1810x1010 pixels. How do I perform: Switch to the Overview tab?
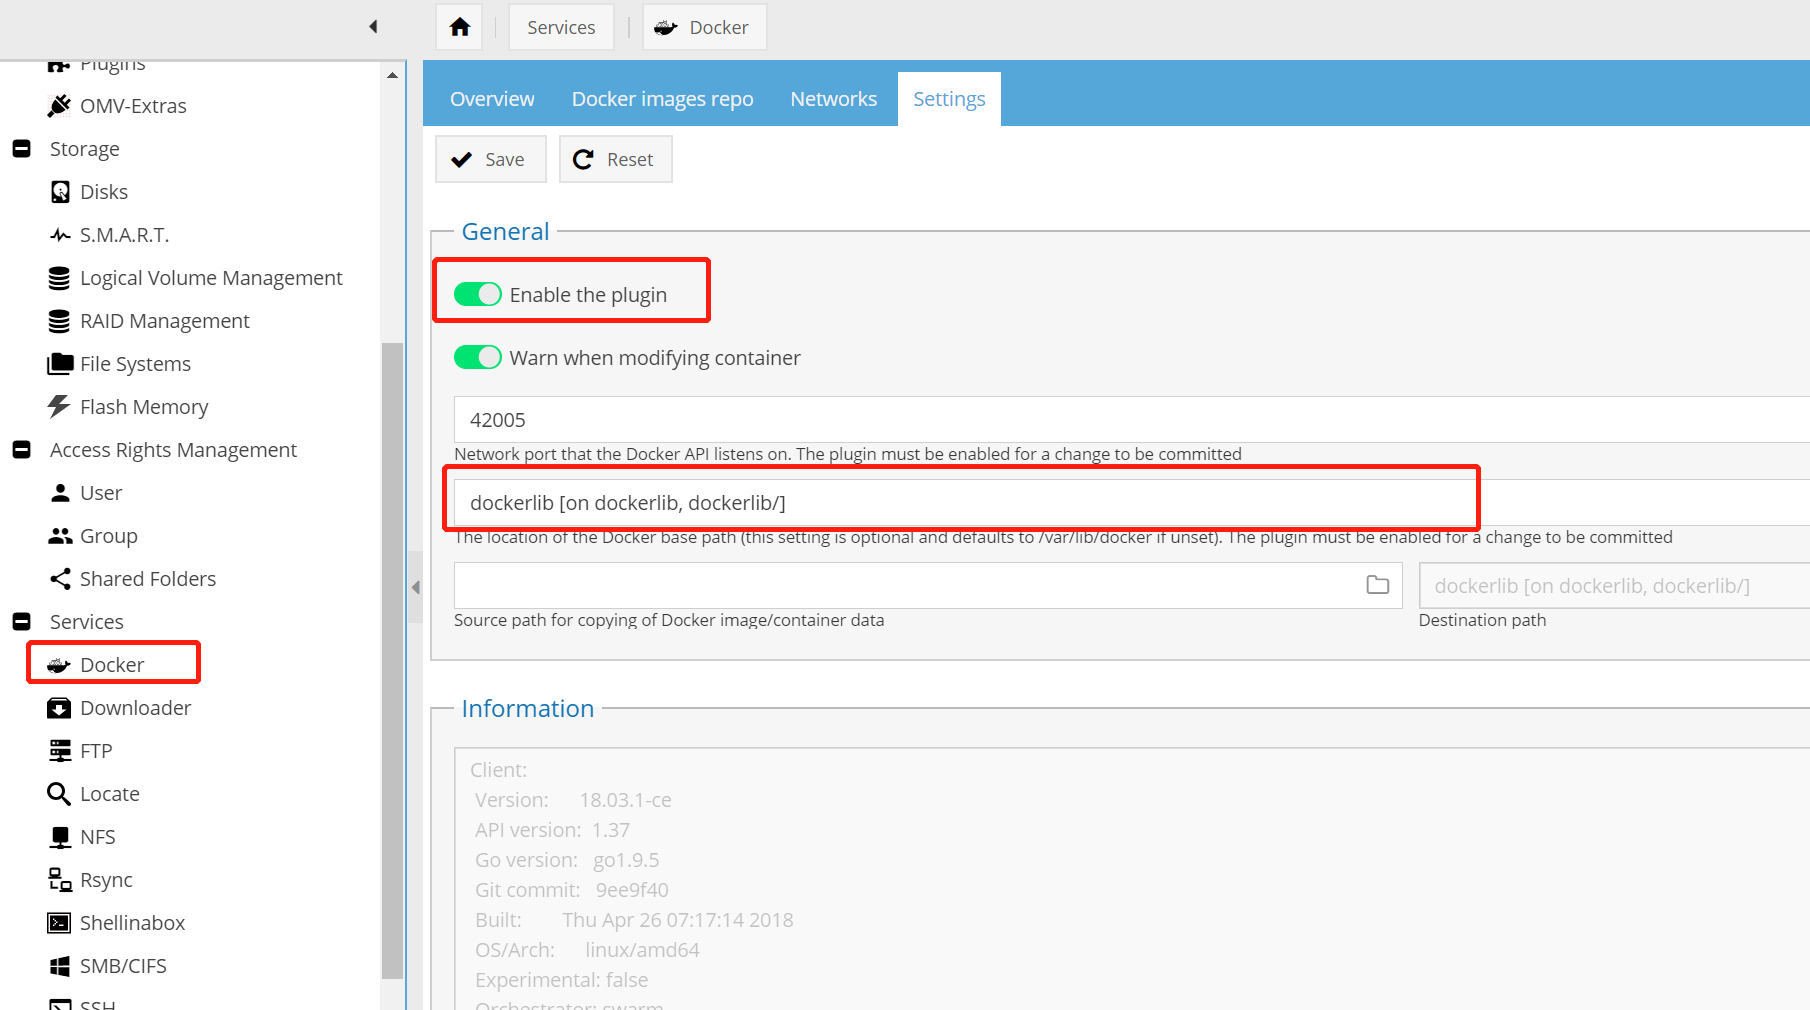point(492,99)
